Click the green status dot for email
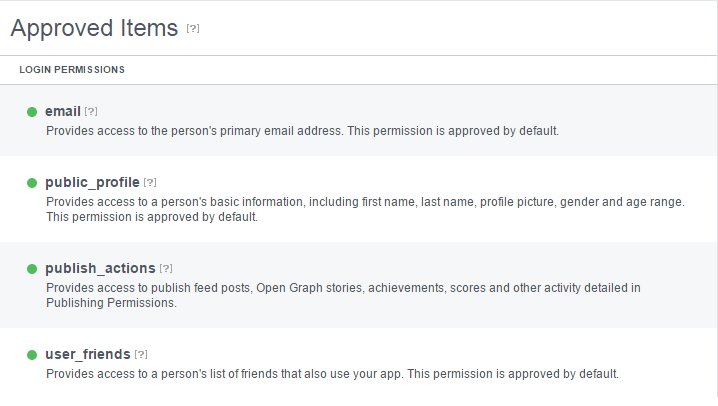Screen dimensions: 718x406 coord(32,111)
